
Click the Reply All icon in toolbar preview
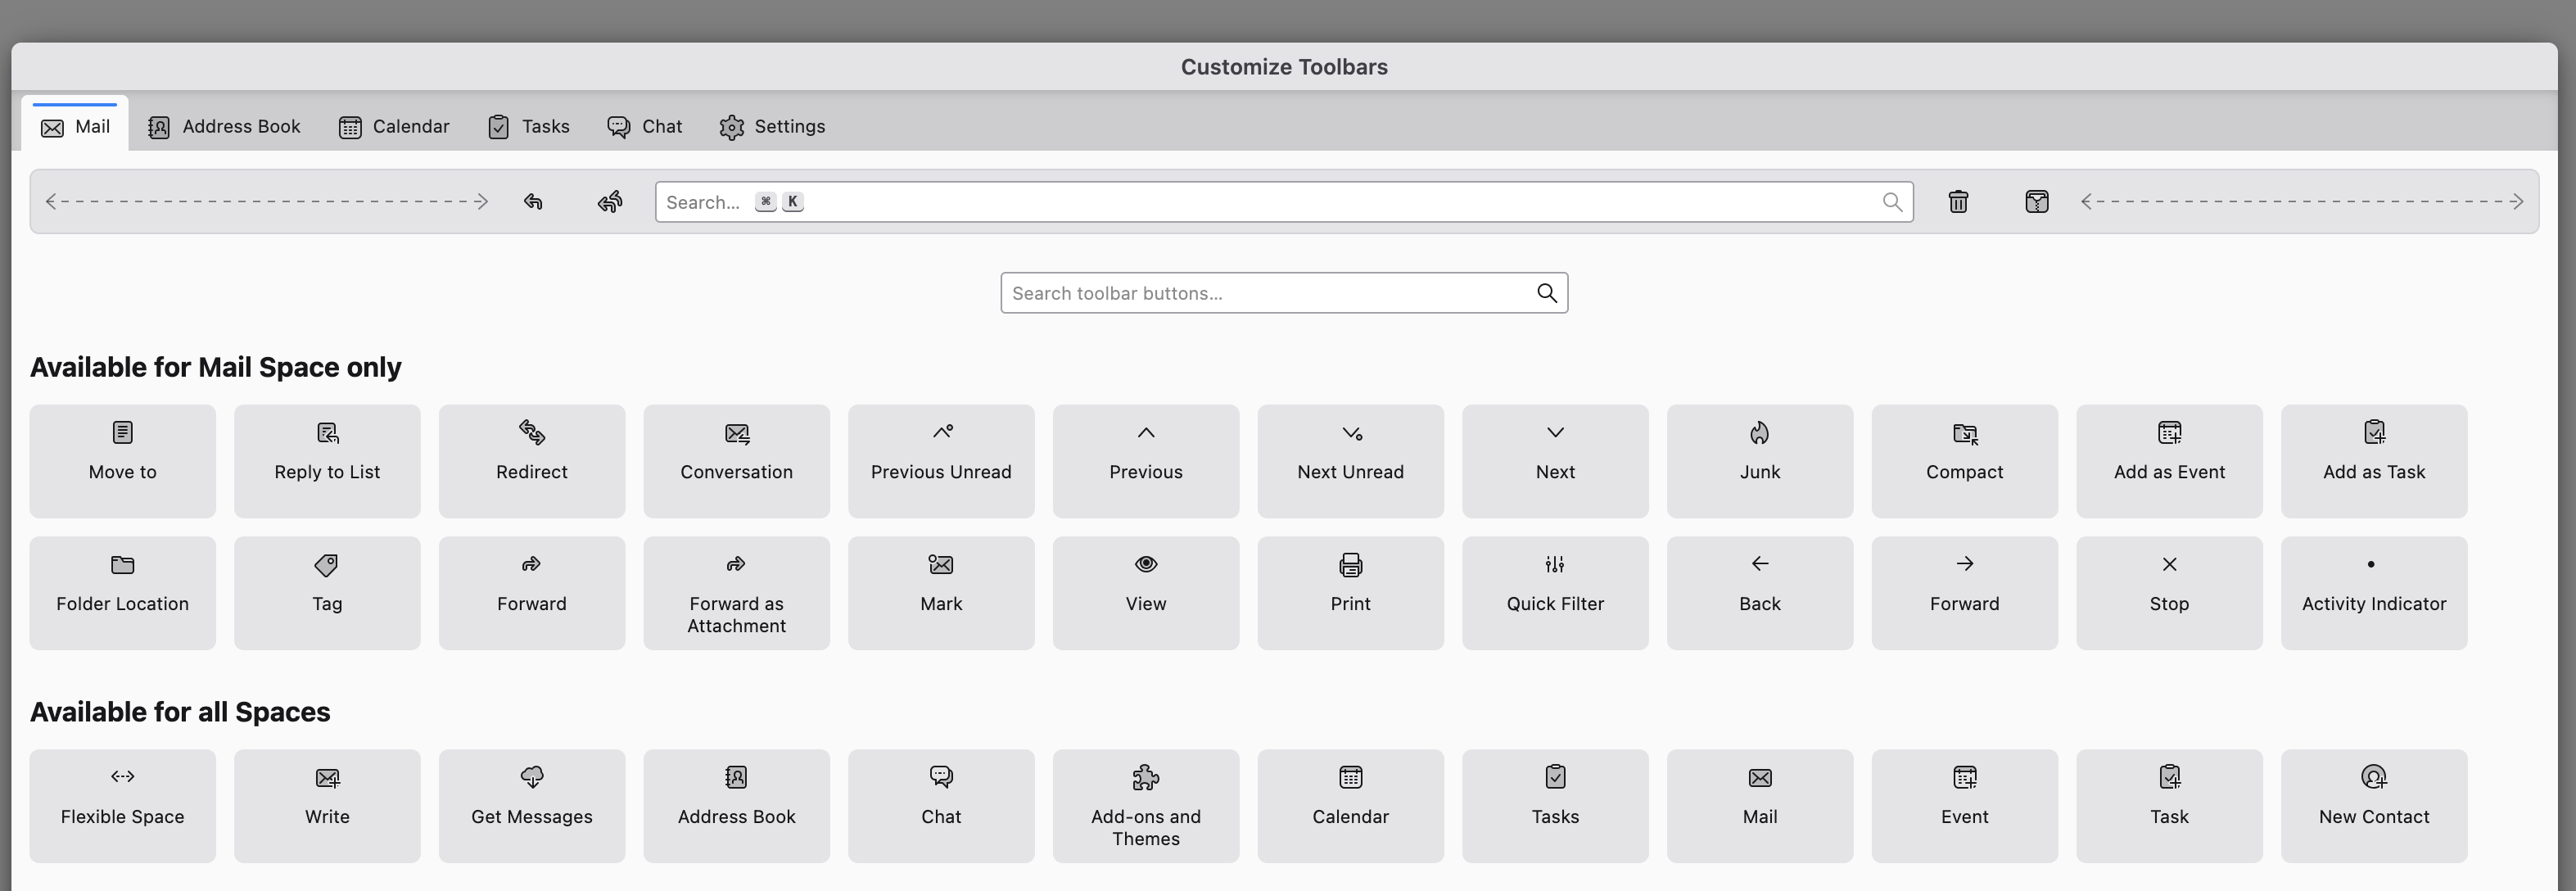tap(610, 202)
